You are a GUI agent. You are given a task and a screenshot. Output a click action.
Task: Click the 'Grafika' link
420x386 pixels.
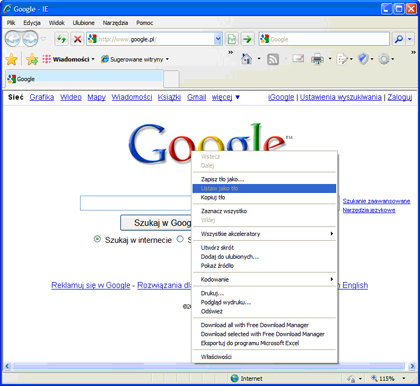(42, 97)
